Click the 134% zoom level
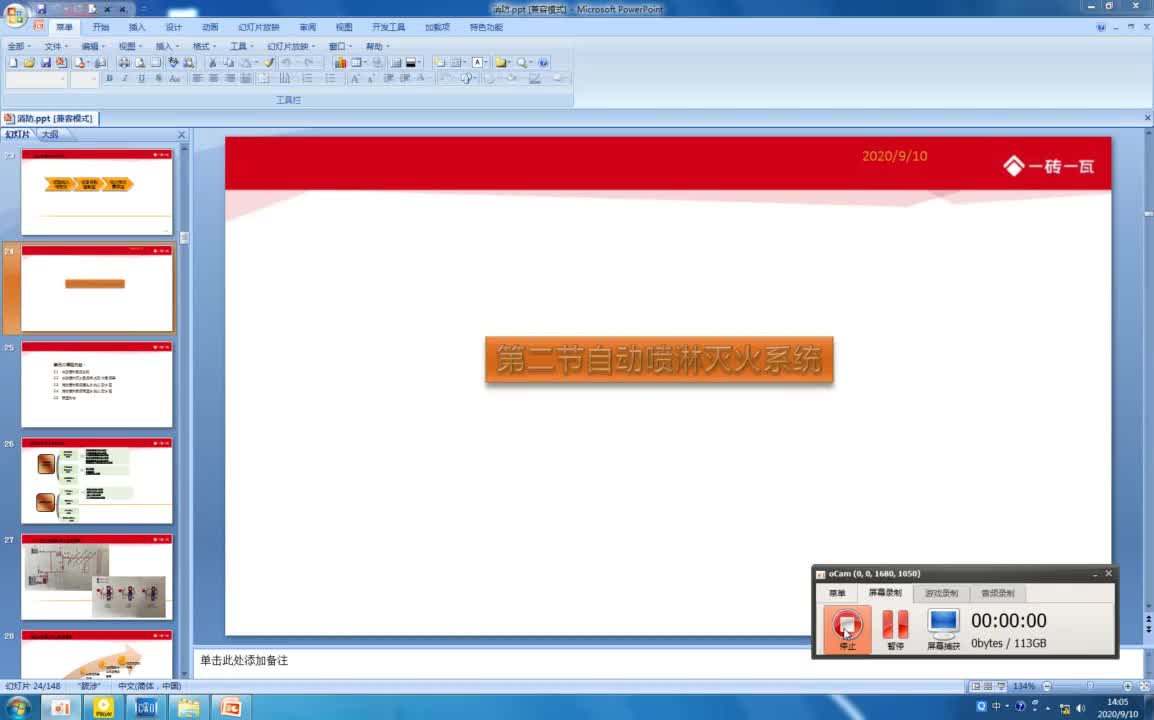Screen dimensions: 1154x720 1024,686
